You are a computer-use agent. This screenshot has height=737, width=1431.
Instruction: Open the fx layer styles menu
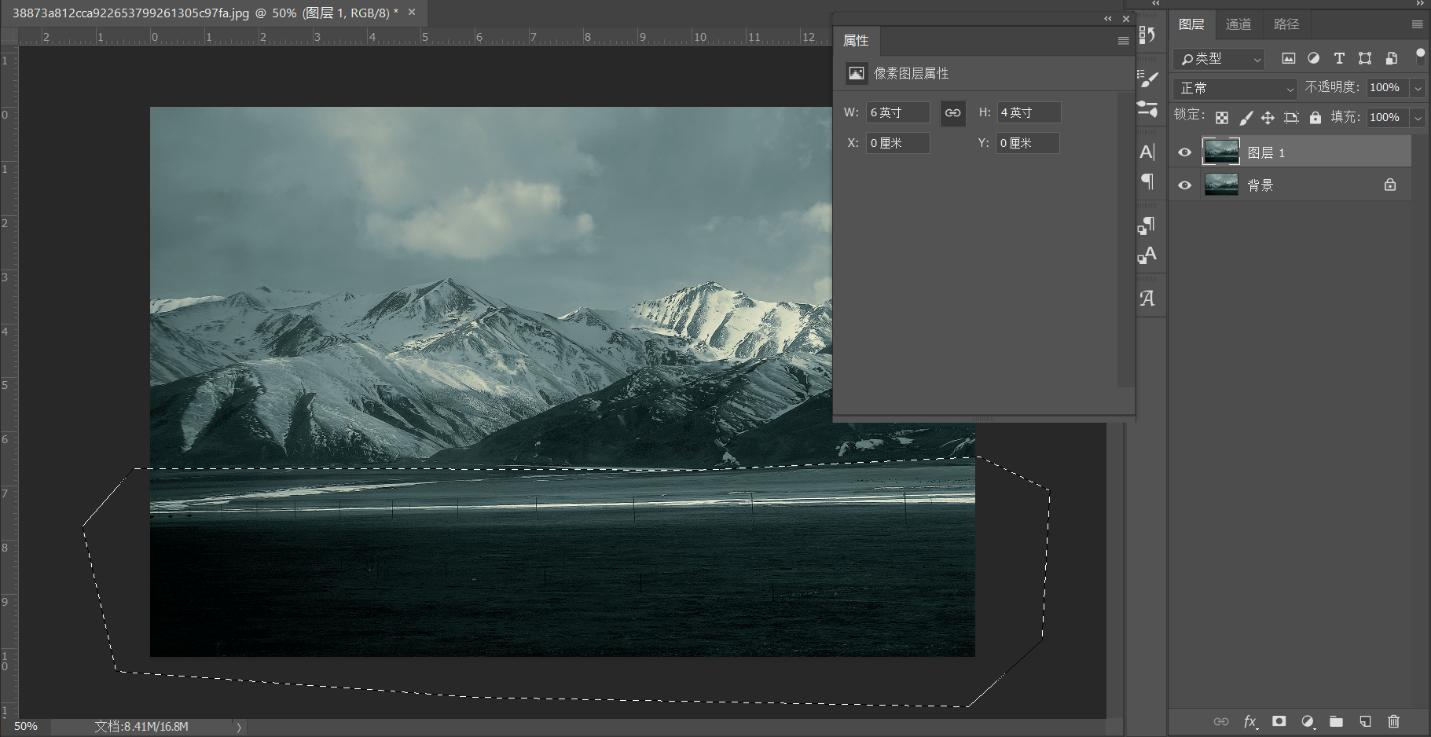tap(1249, 721)
